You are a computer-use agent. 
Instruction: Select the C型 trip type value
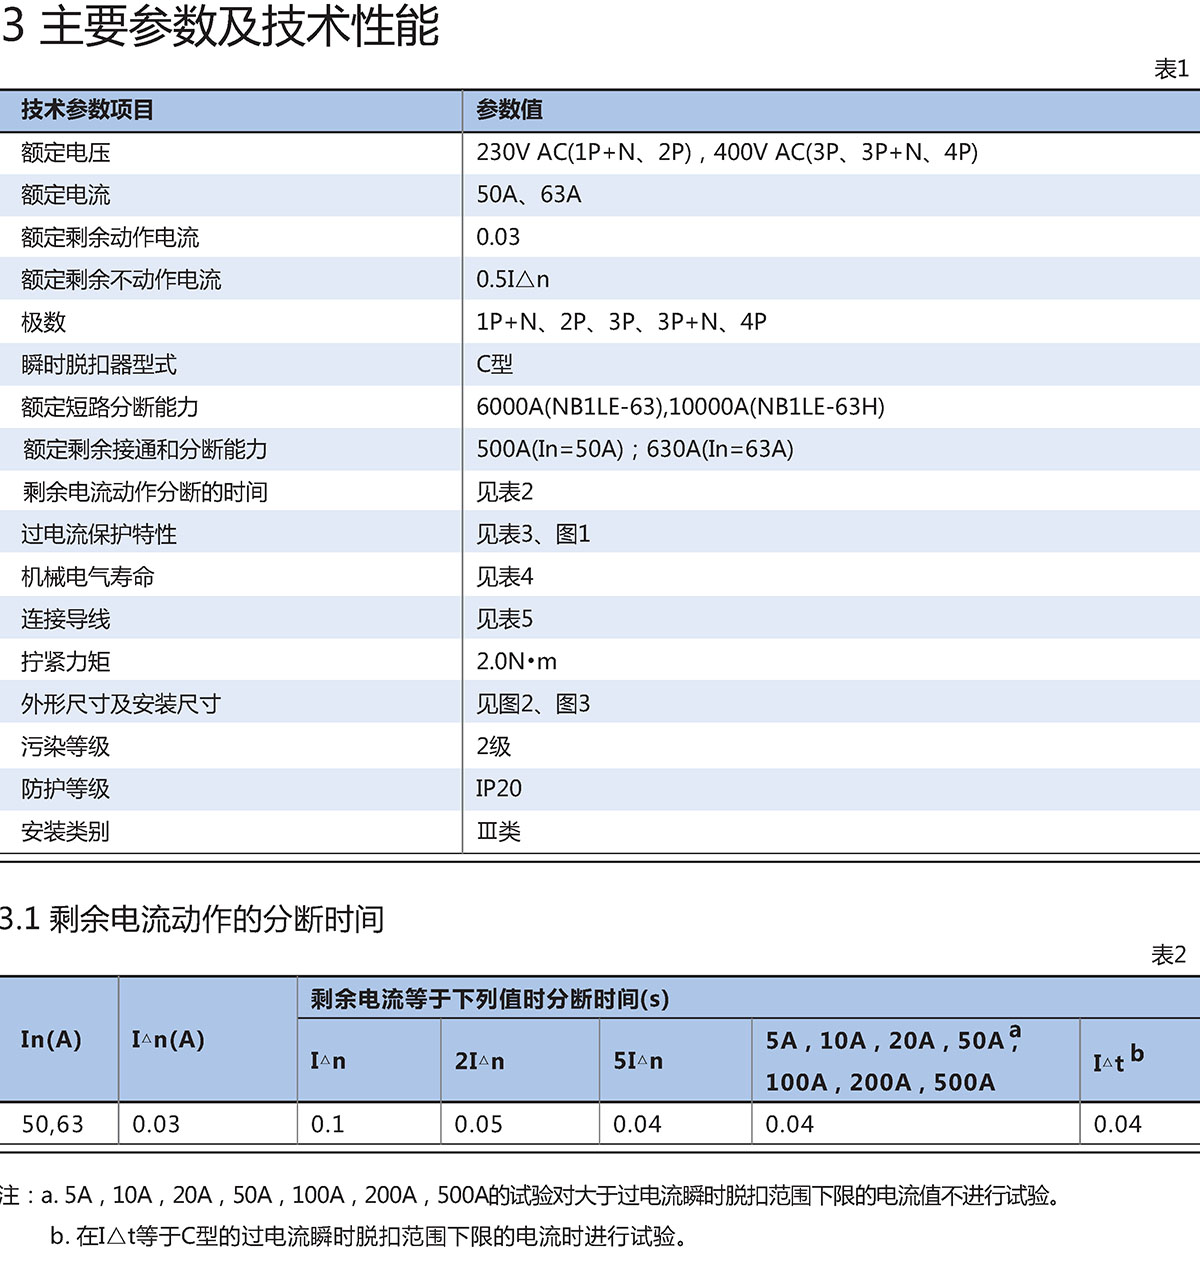click(x=494, y=365)
